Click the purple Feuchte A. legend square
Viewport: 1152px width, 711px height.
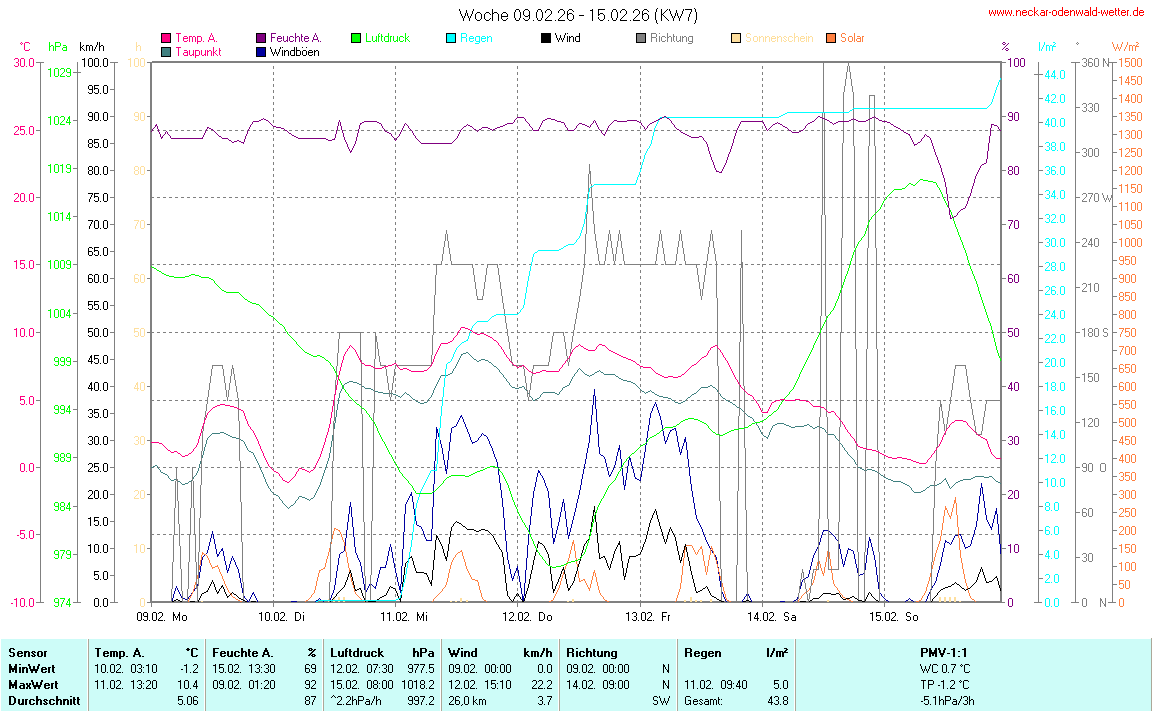click(261, 39)
